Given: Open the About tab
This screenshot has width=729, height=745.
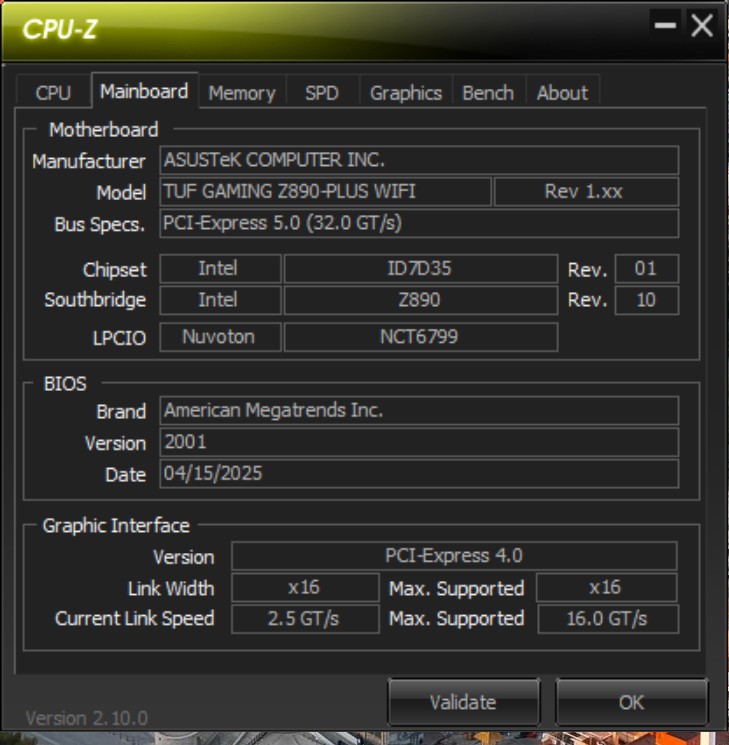Looking at the screenshot, I should 562,92.
